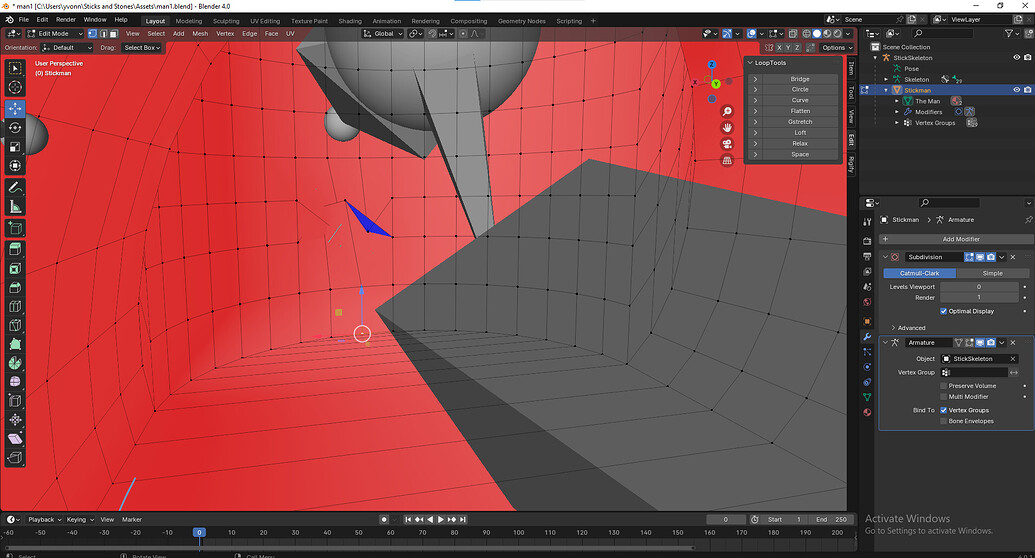The image size is (1035, 558).
Task: Toggle Optimal Display checkbox
Action: [943, 311]
